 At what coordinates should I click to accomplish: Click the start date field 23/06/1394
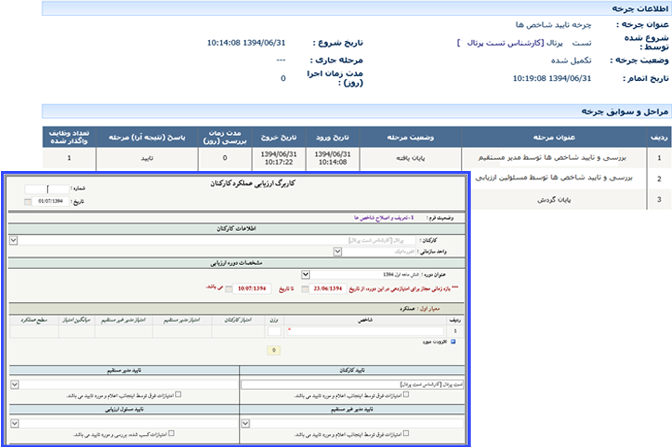328,289
